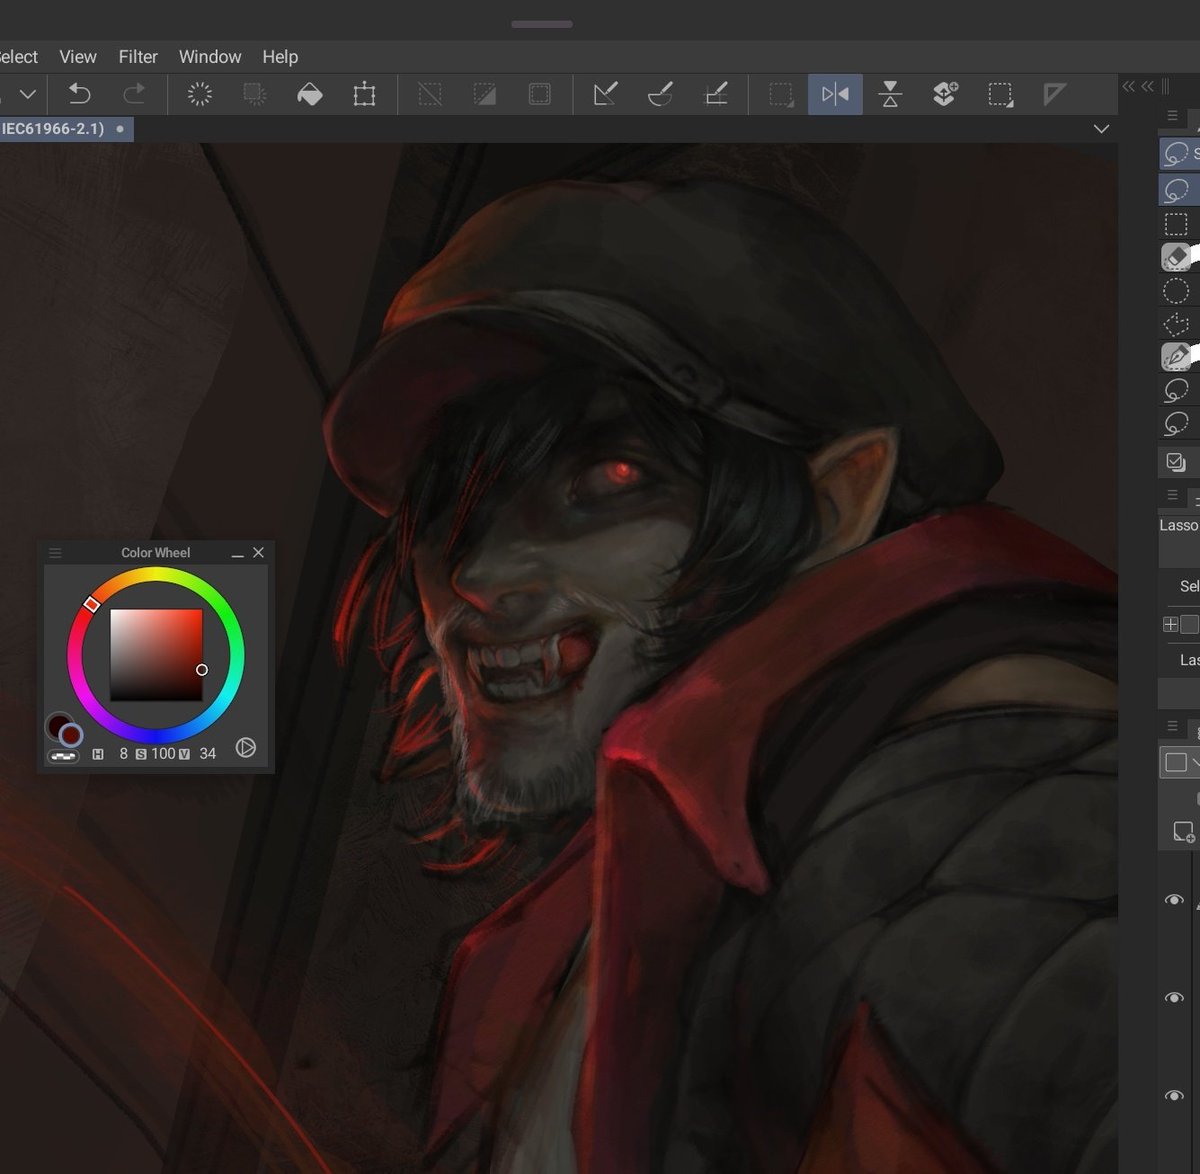Open the Color Wheel palette menu
This screenshot has width=1200, height=1174.
click(55, 553)
